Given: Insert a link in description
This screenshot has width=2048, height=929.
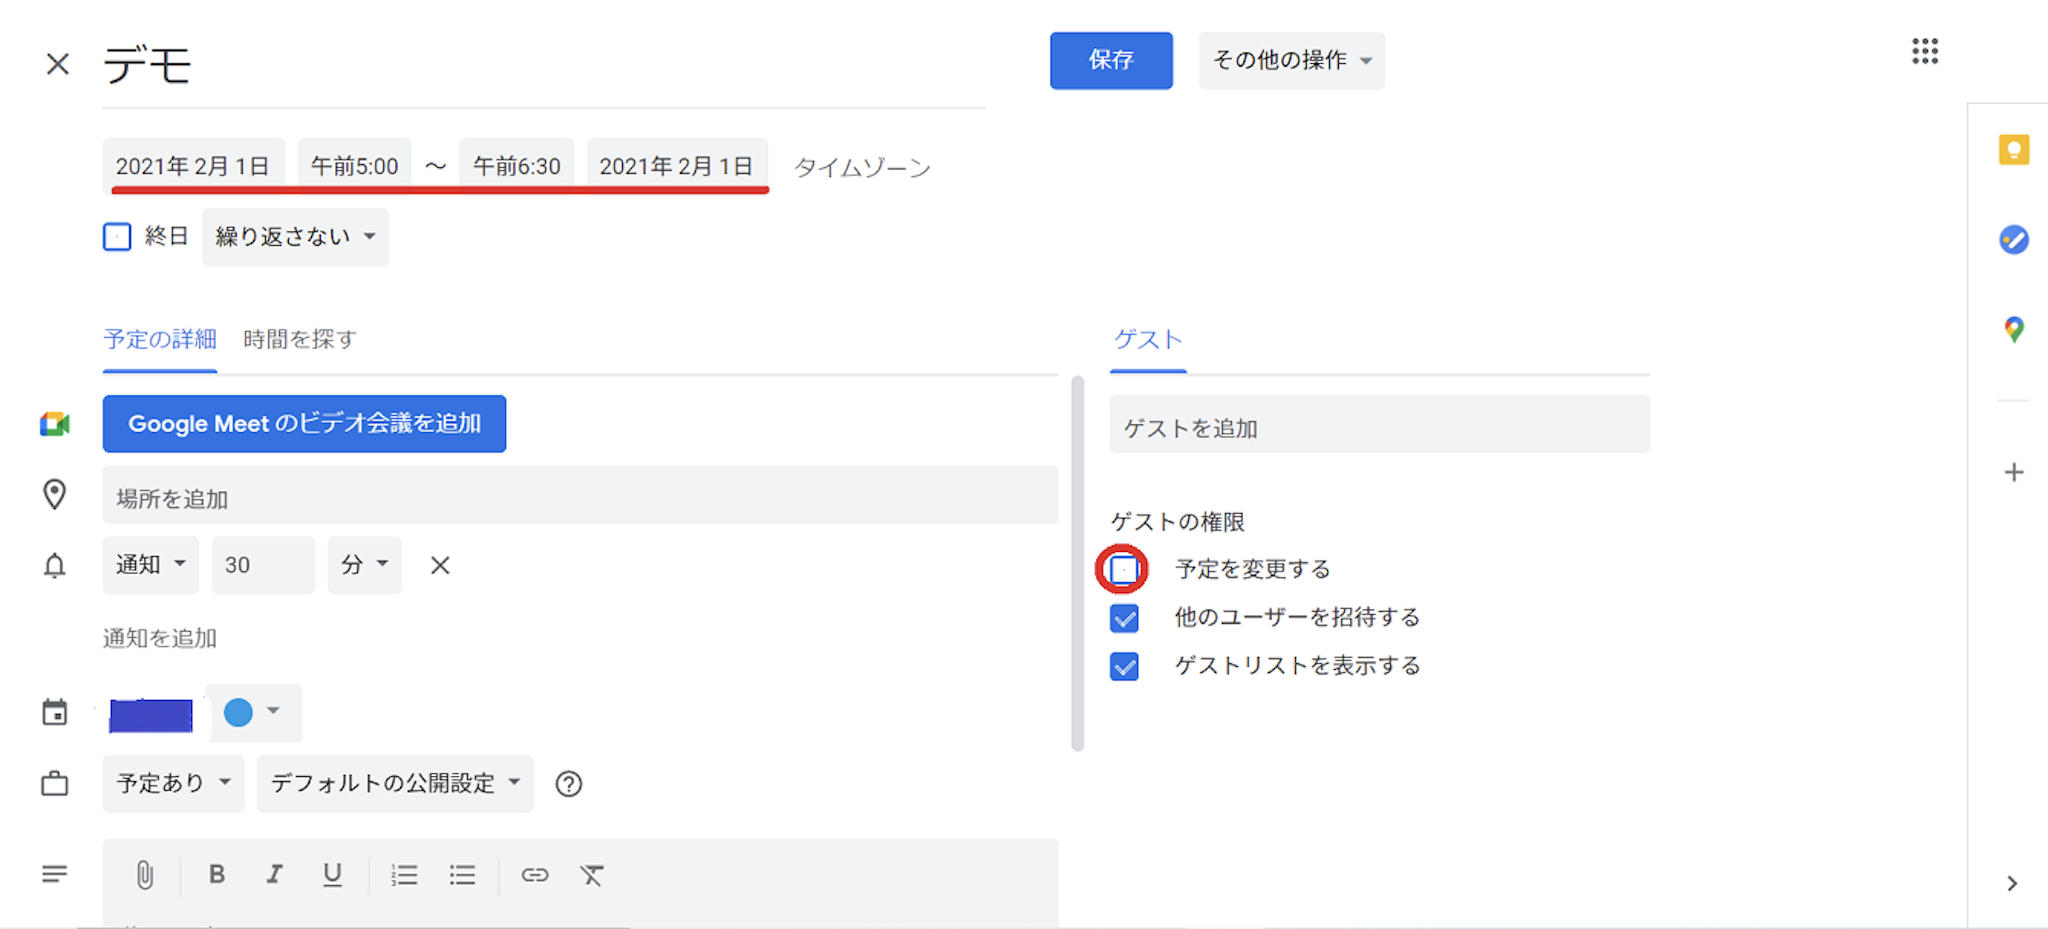Looking at the screenshot, I should [x=534, y=875].
